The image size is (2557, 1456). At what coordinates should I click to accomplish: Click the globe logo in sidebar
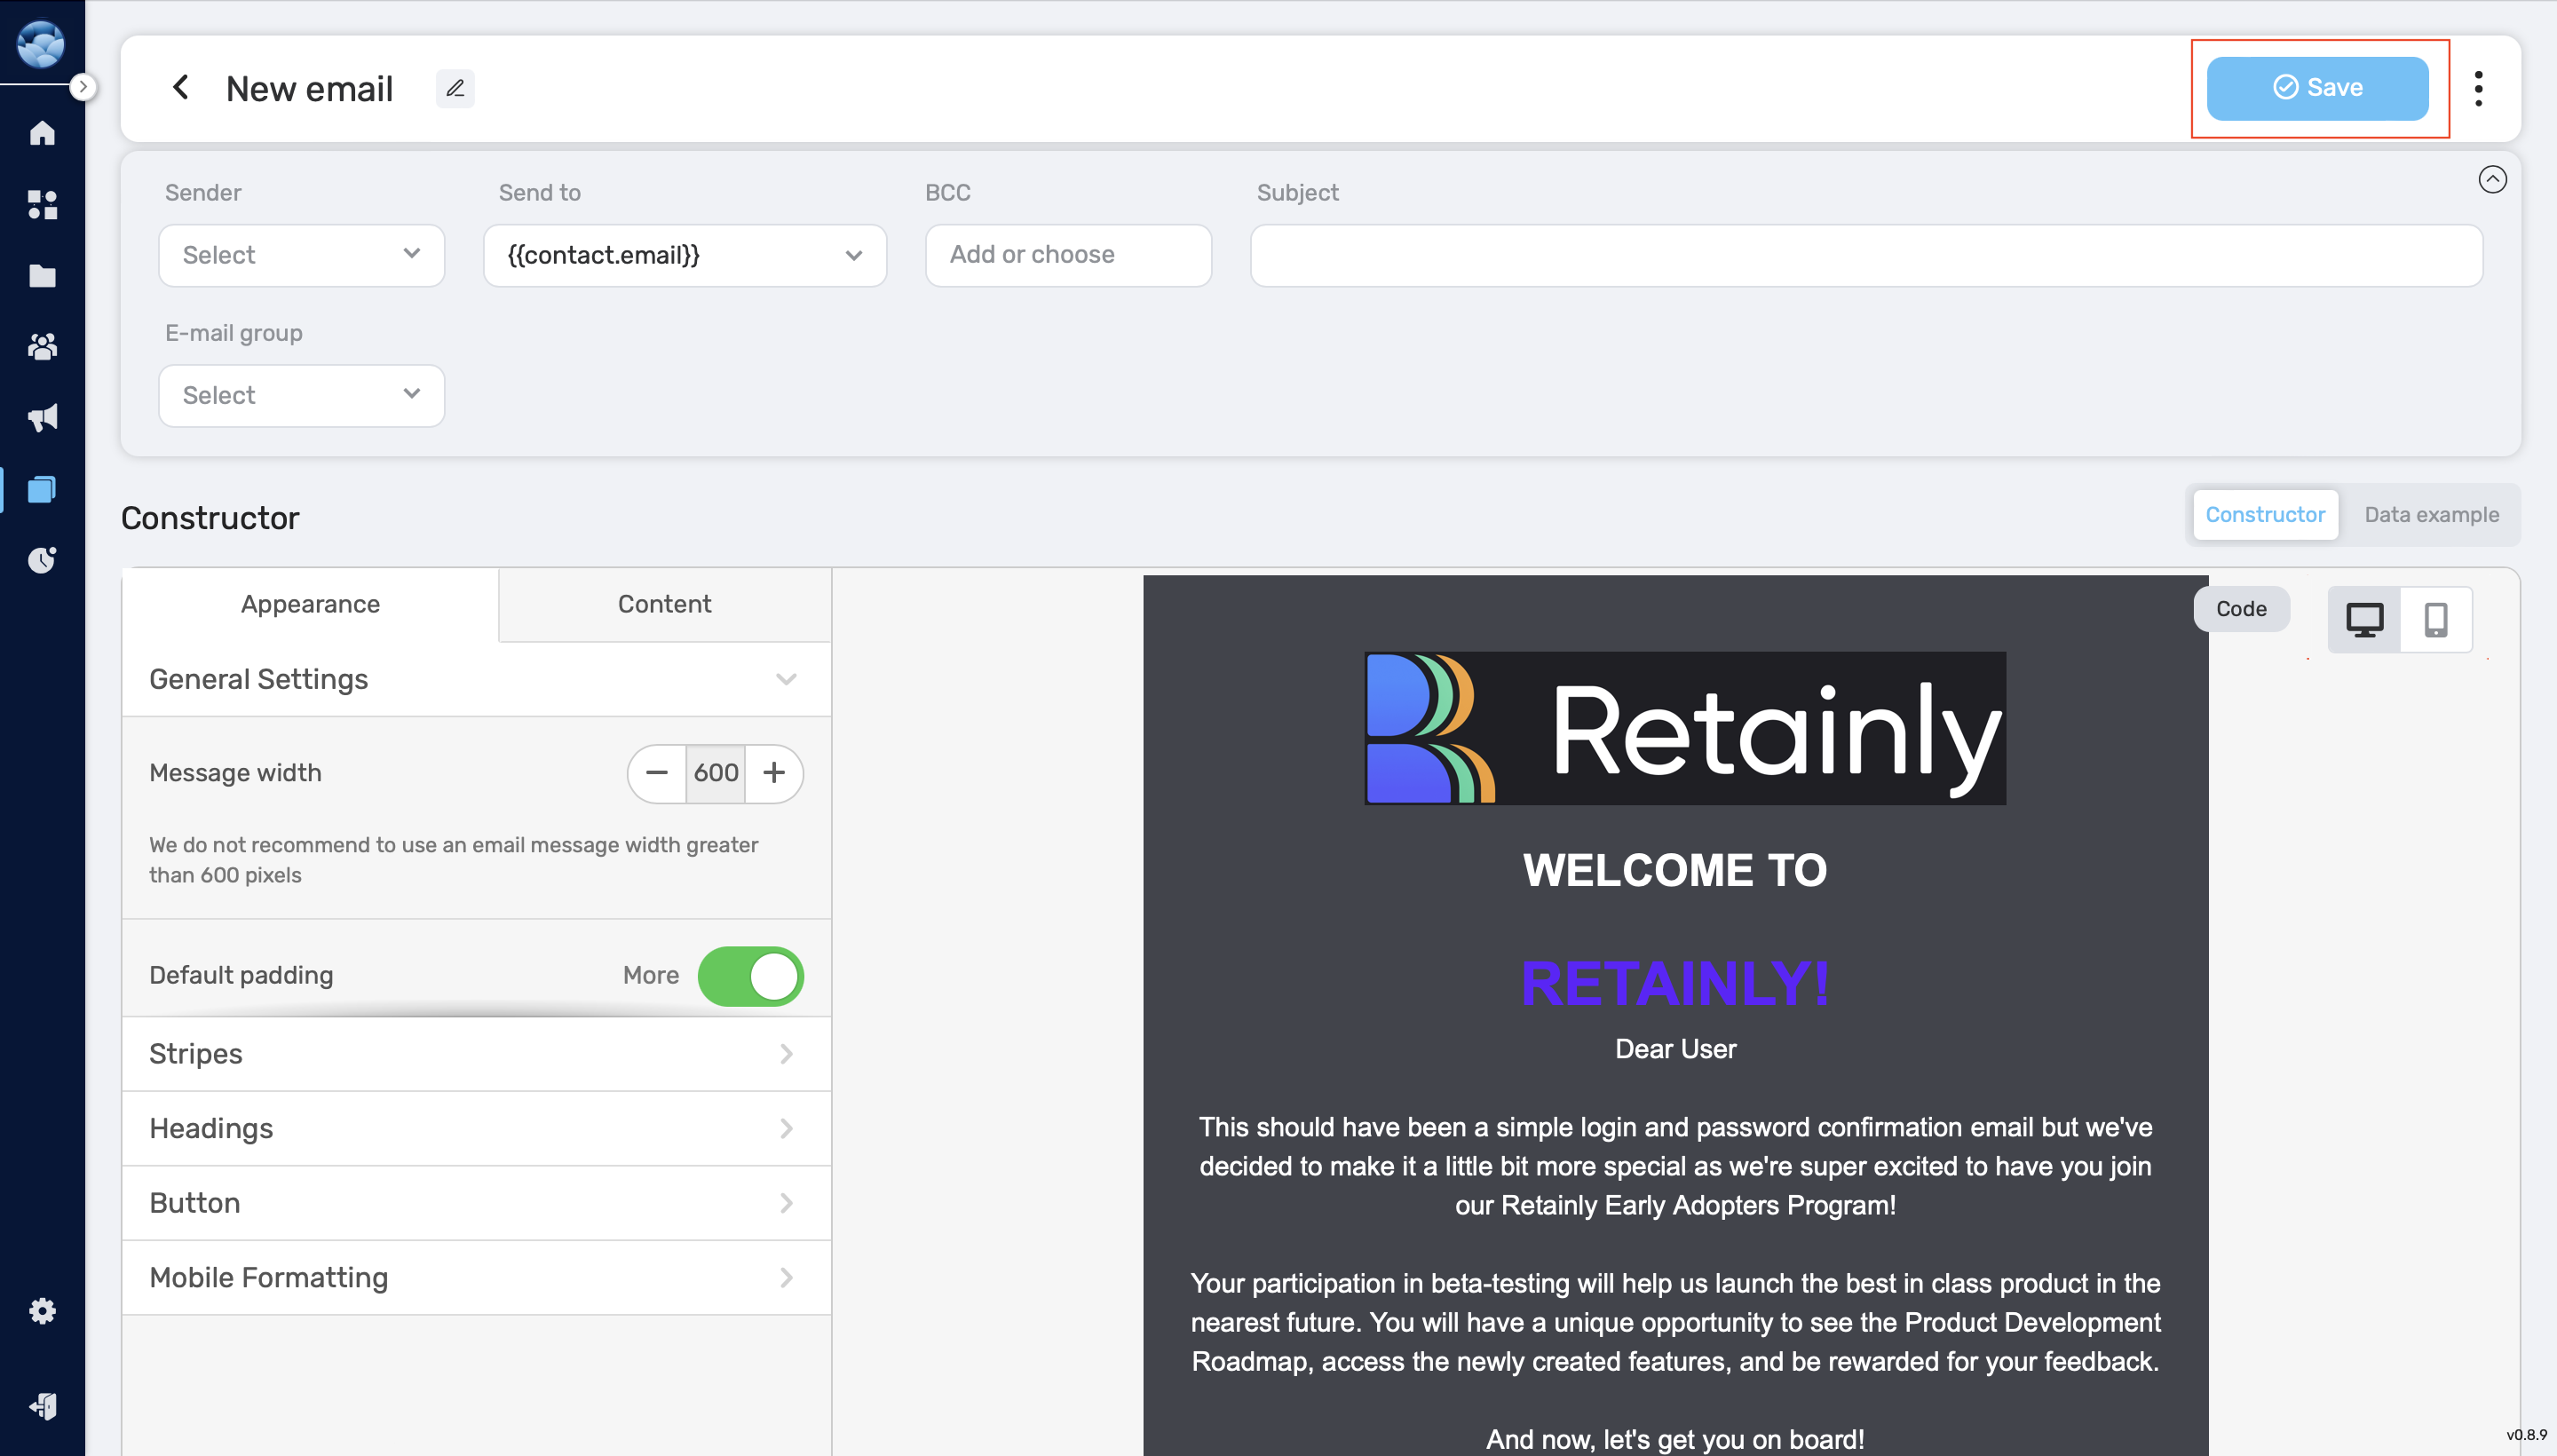click(x=41, y=44)
